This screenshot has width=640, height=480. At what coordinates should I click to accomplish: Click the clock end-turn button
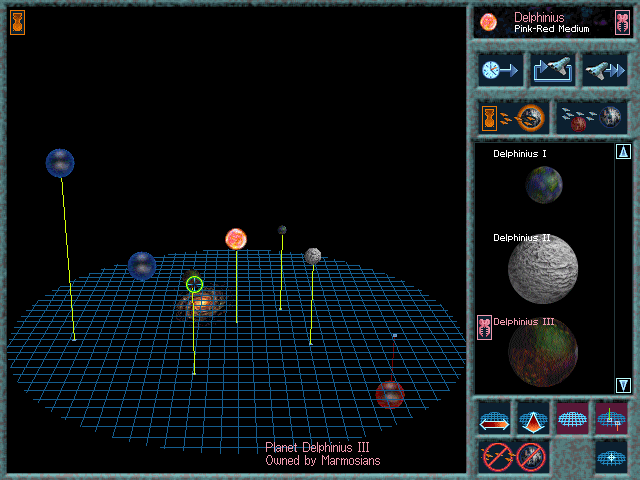click(x=500, y=71)
